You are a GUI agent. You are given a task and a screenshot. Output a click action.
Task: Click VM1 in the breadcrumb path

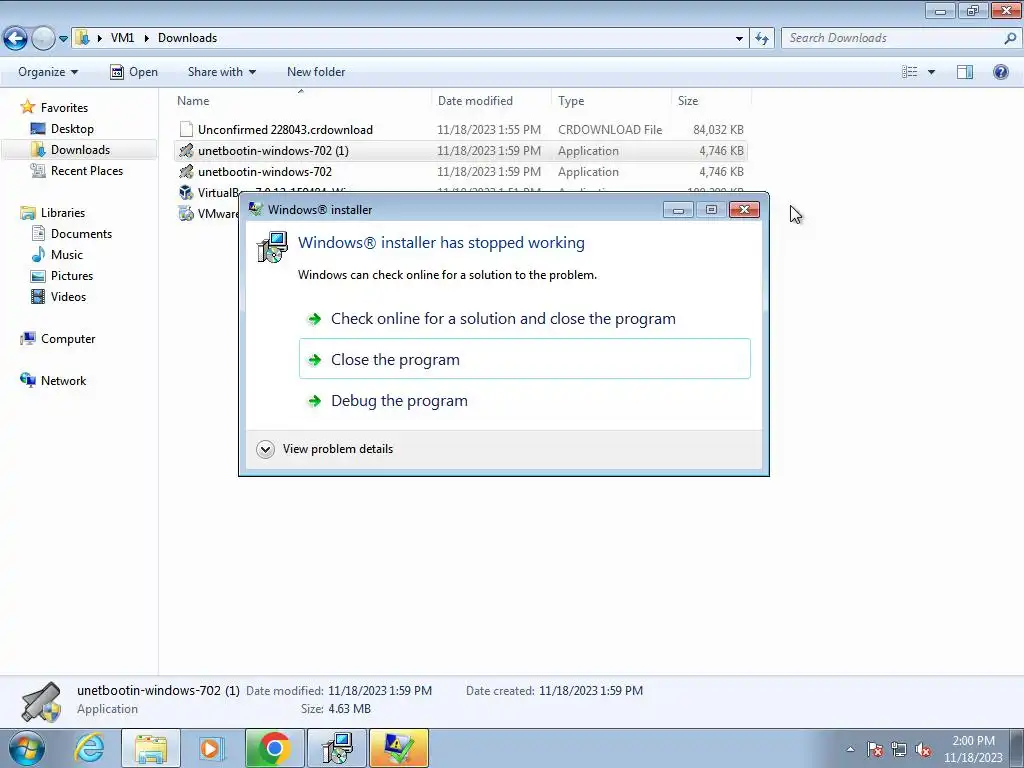(x=122, y=38)
